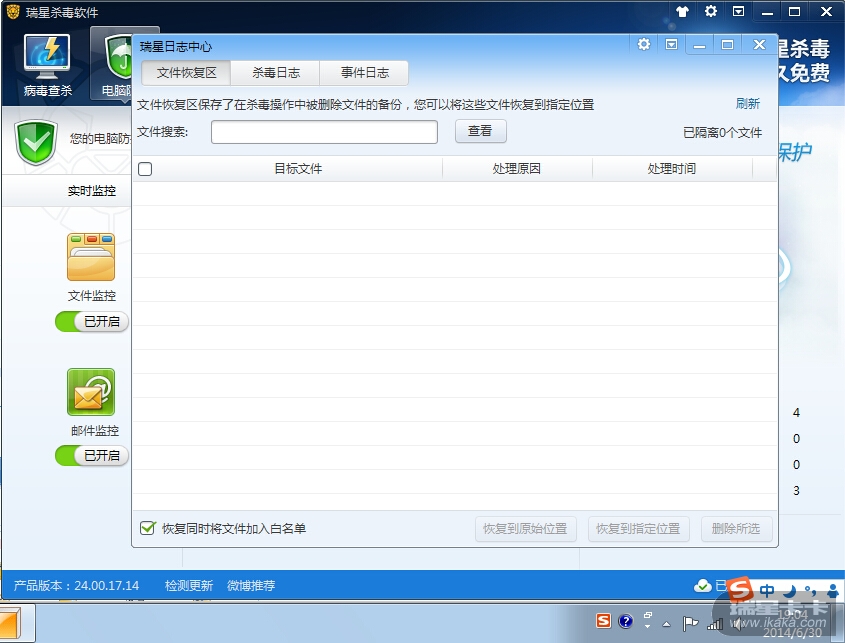Switch to the 杀毒日志 tab

pyautogui.click(x=275, y=73)
